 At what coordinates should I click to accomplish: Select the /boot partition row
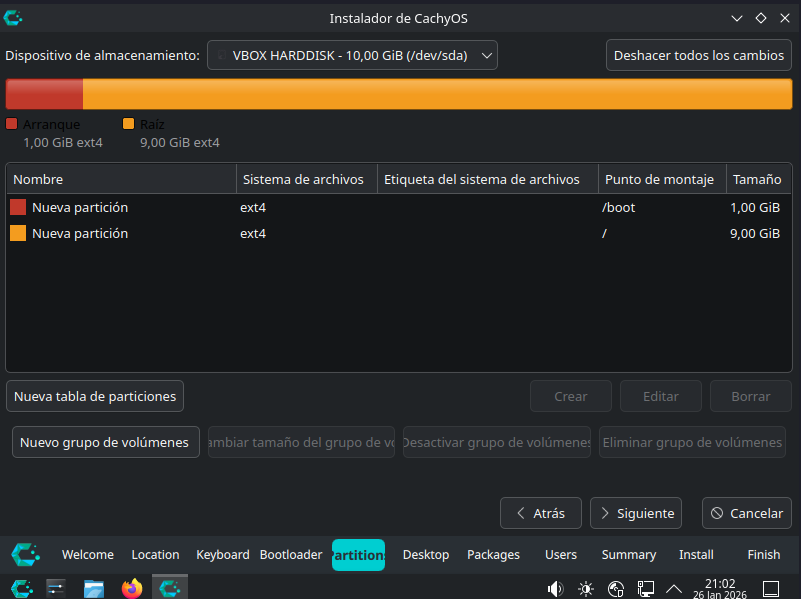tap(398, 208)
